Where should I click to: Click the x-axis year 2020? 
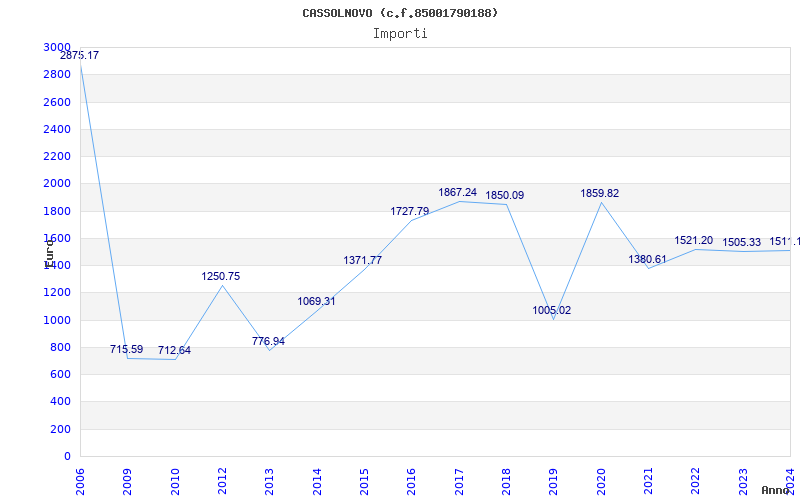pos(601,482)
